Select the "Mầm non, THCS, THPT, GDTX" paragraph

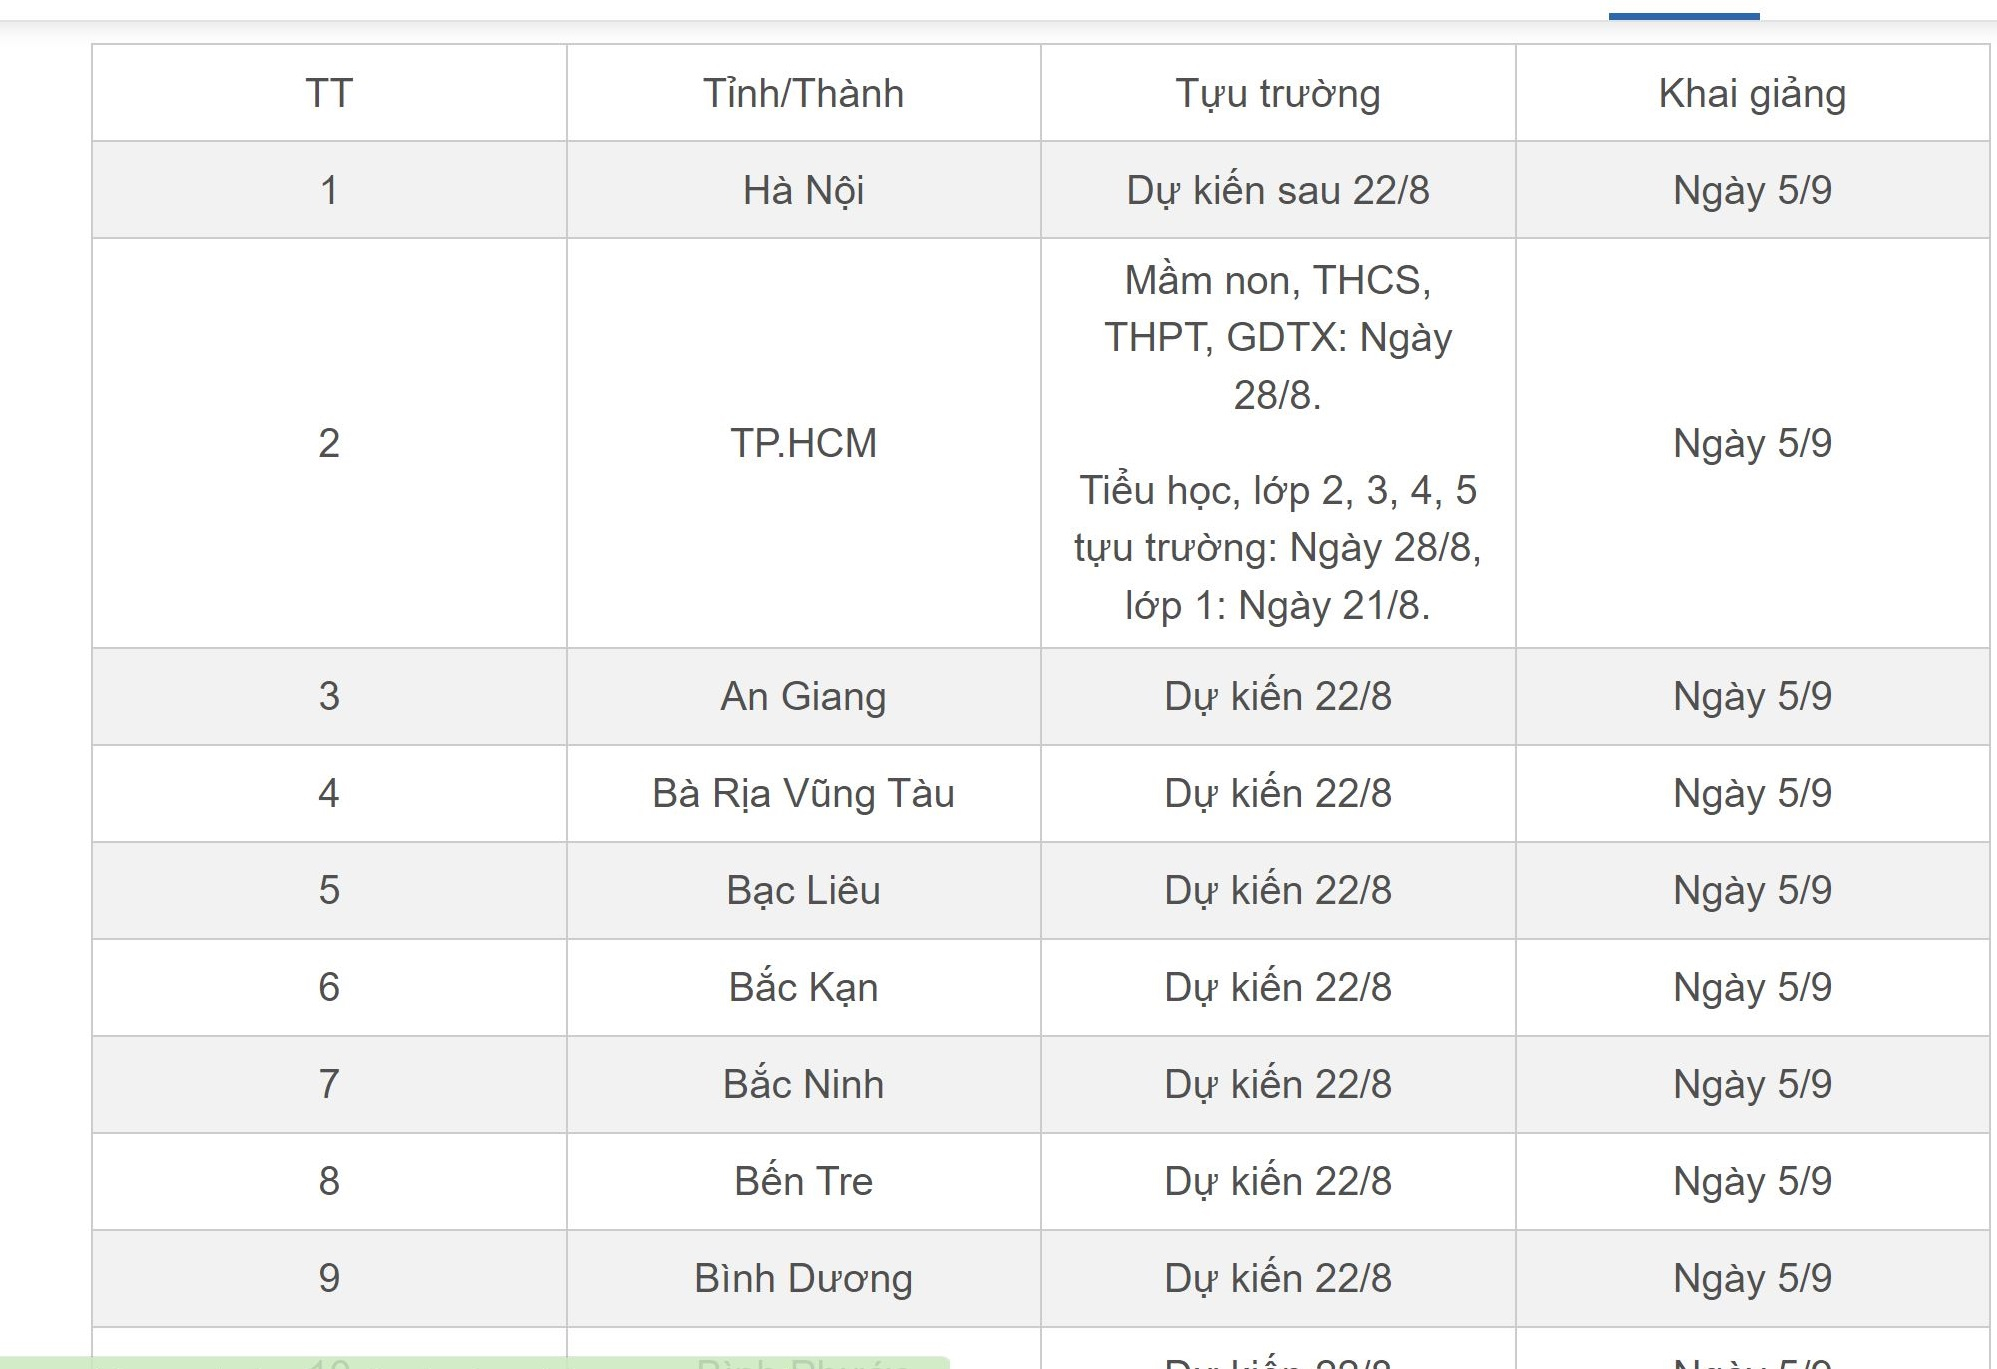pyautogui.click(x=1278, y=338)
